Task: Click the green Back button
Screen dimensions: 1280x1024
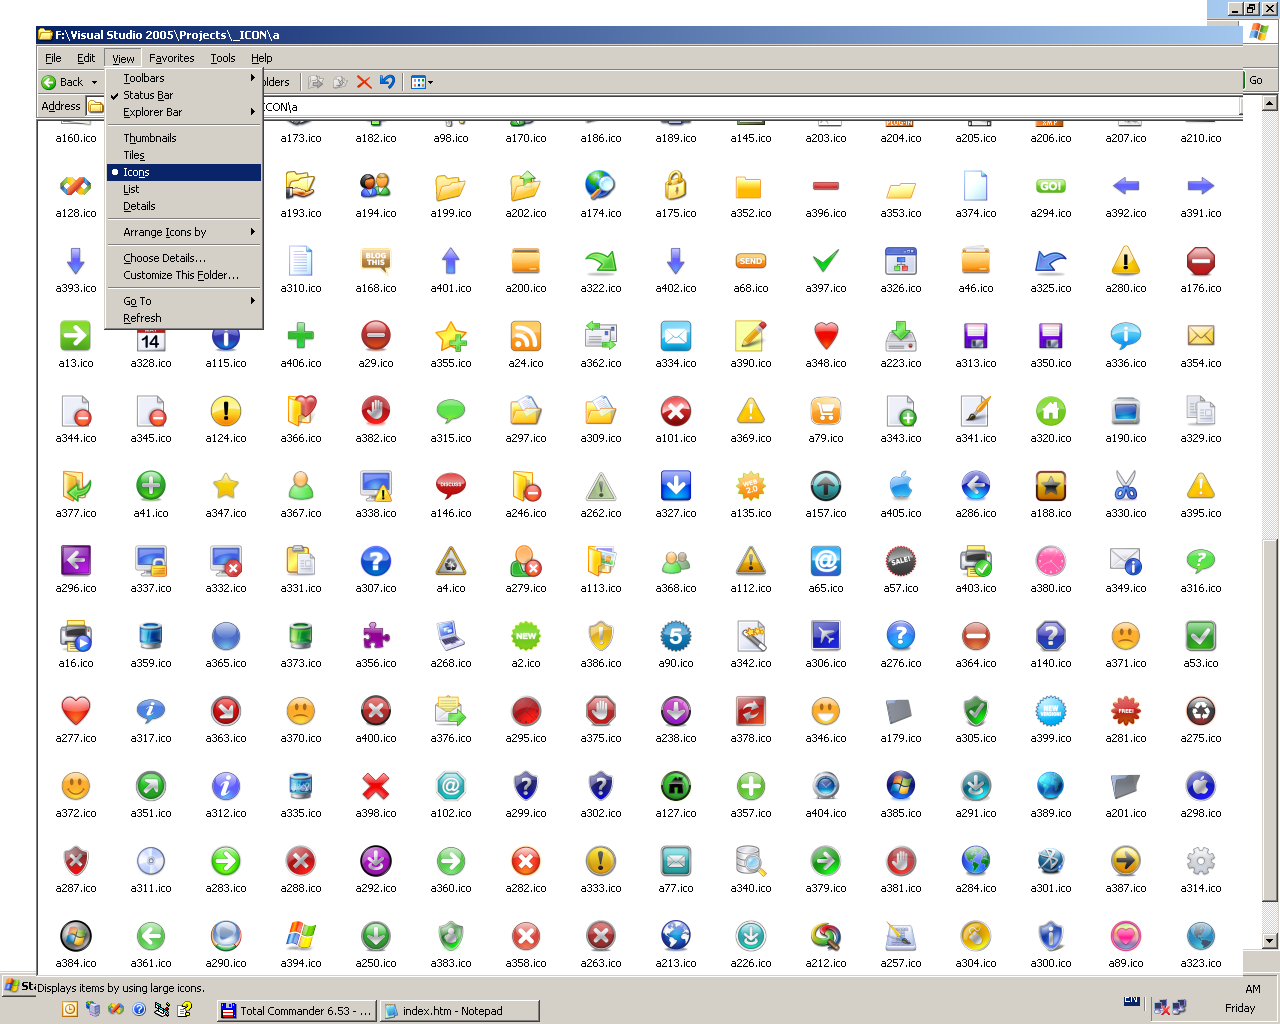Action: click(x=63, y=82)
